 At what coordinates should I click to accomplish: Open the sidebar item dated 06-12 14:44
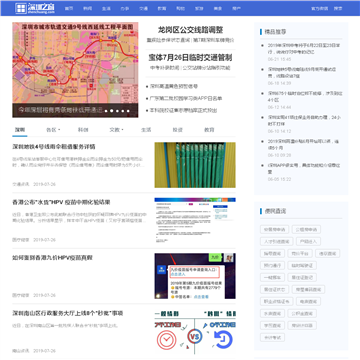tap(305, 97)
